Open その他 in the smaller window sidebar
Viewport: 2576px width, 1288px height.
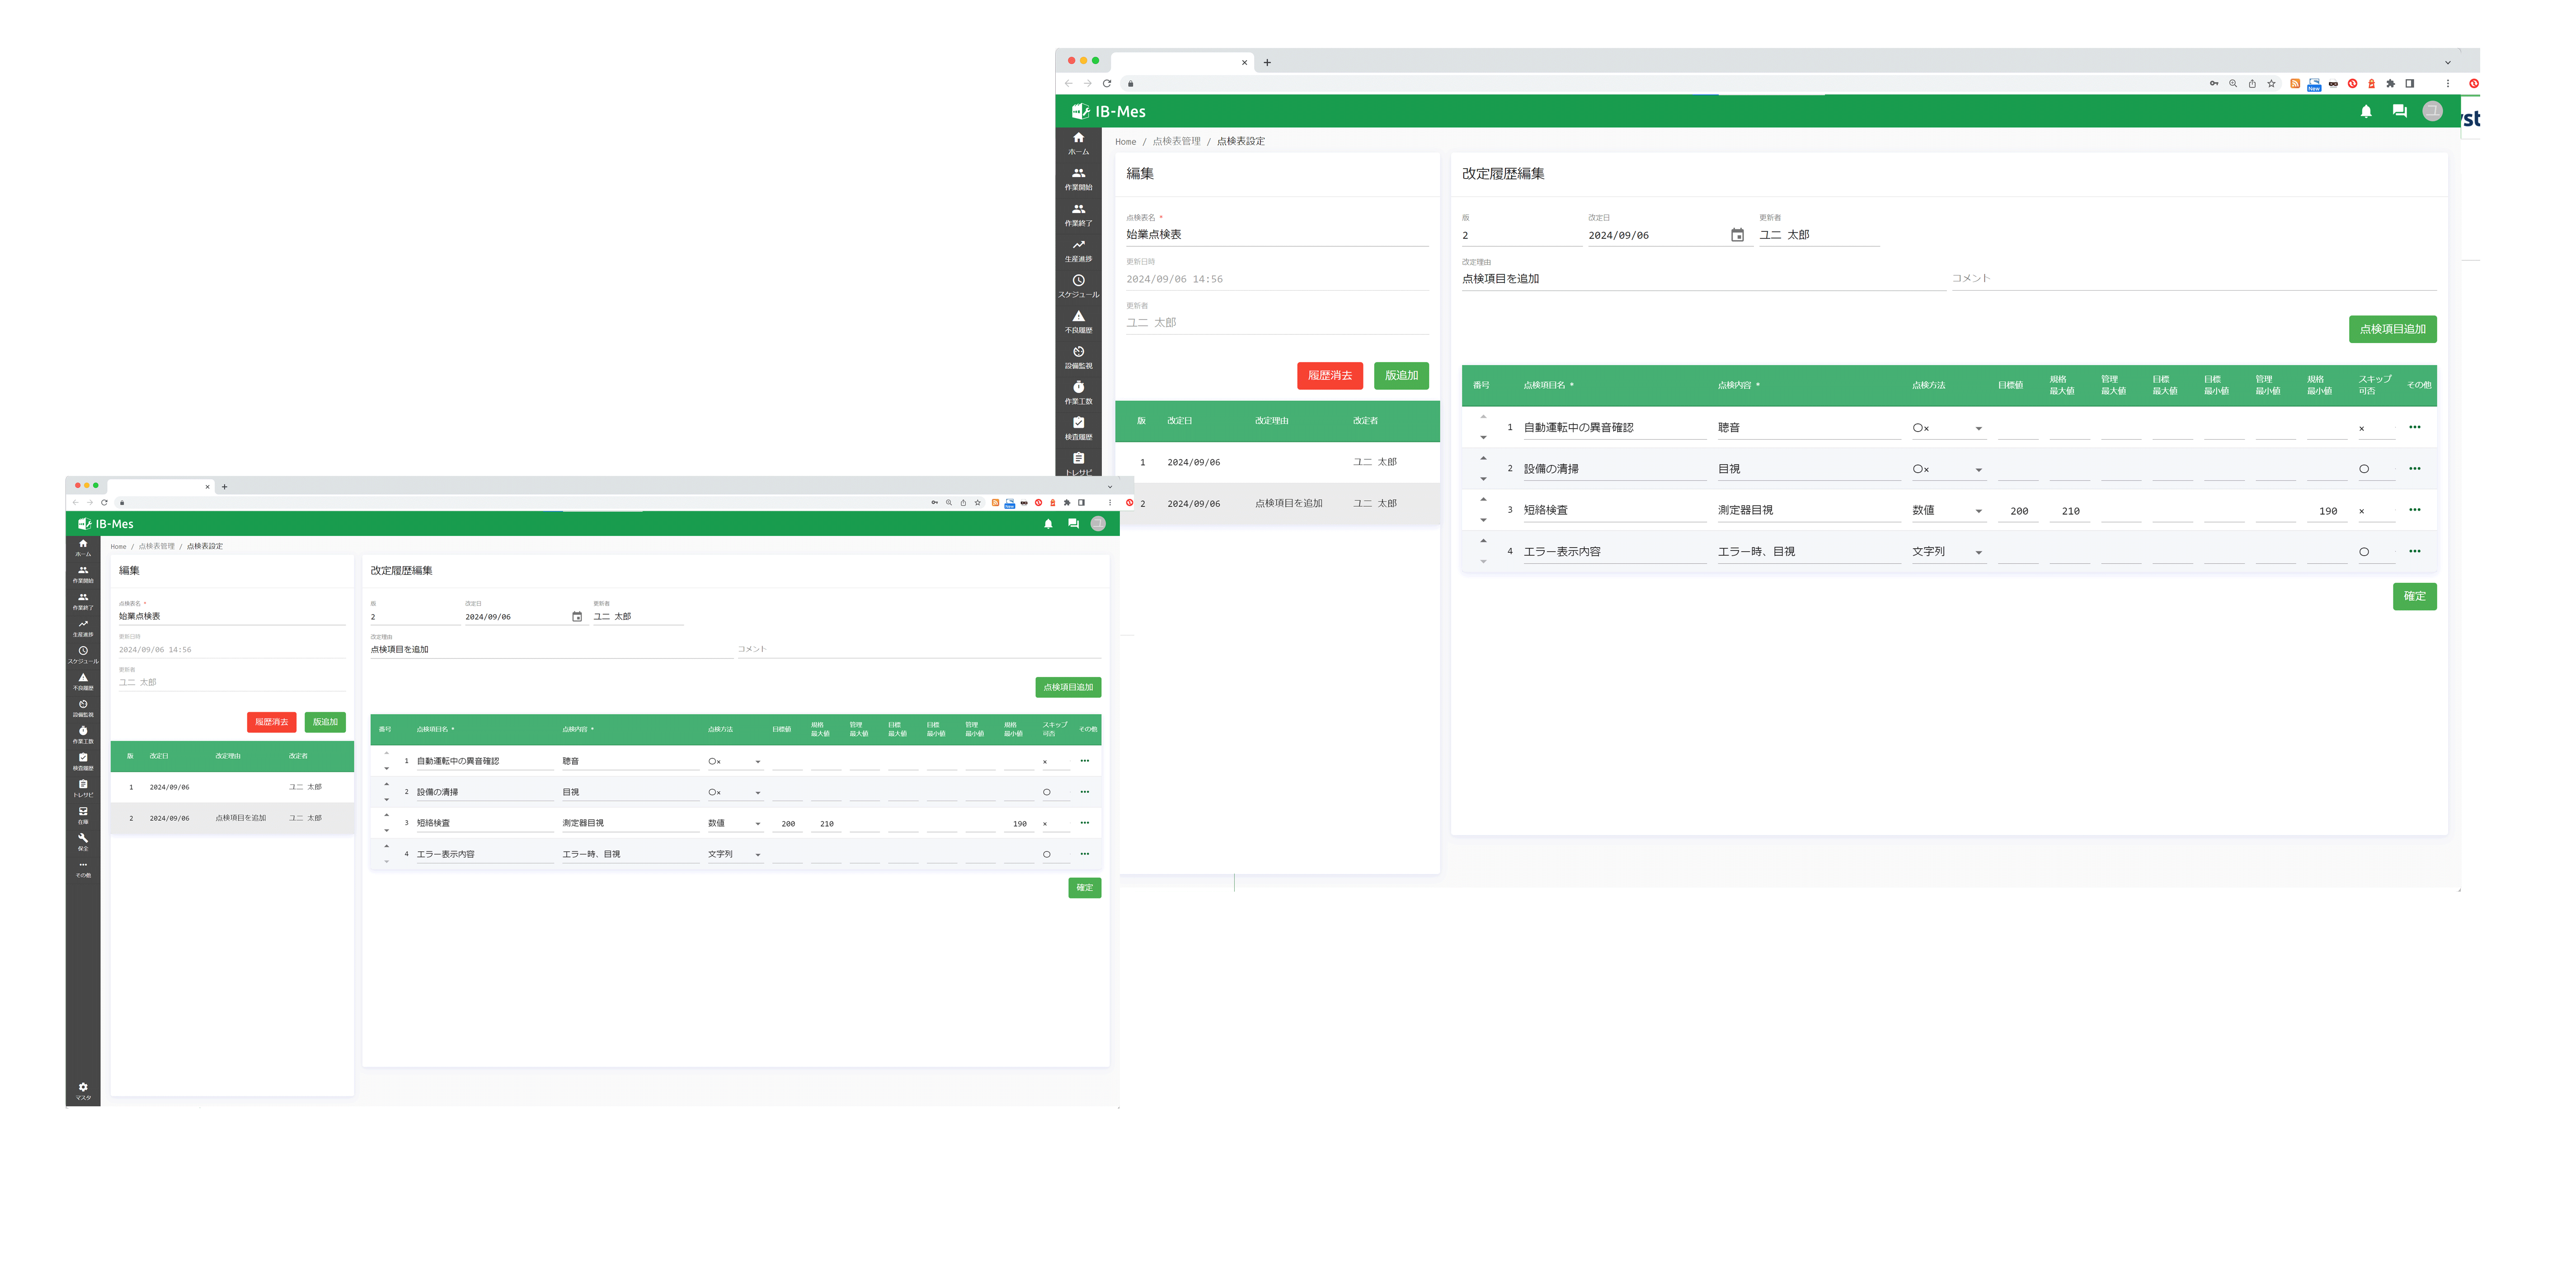83,869
